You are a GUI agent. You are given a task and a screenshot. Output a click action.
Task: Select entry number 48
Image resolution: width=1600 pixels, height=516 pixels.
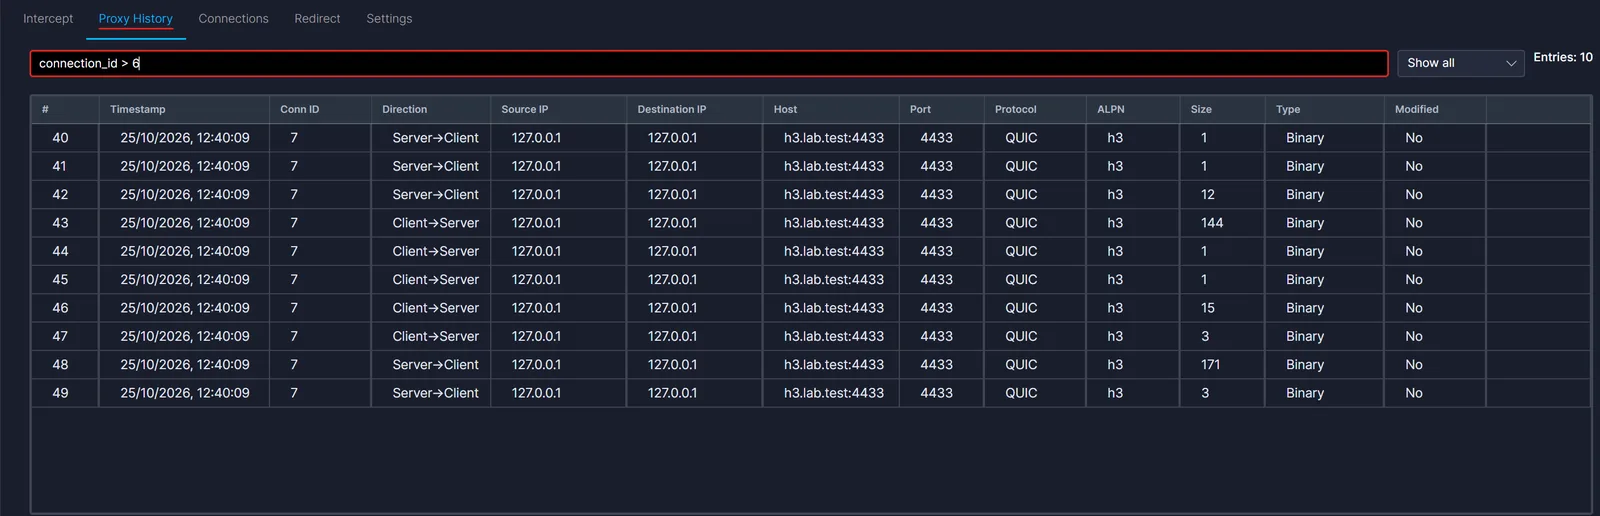click(810, 364)
